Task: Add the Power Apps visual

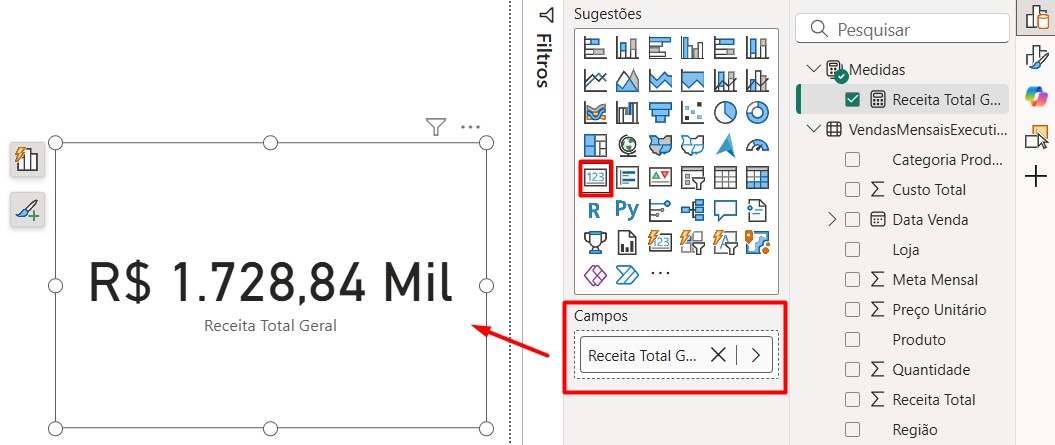Action: click(595, 275)
